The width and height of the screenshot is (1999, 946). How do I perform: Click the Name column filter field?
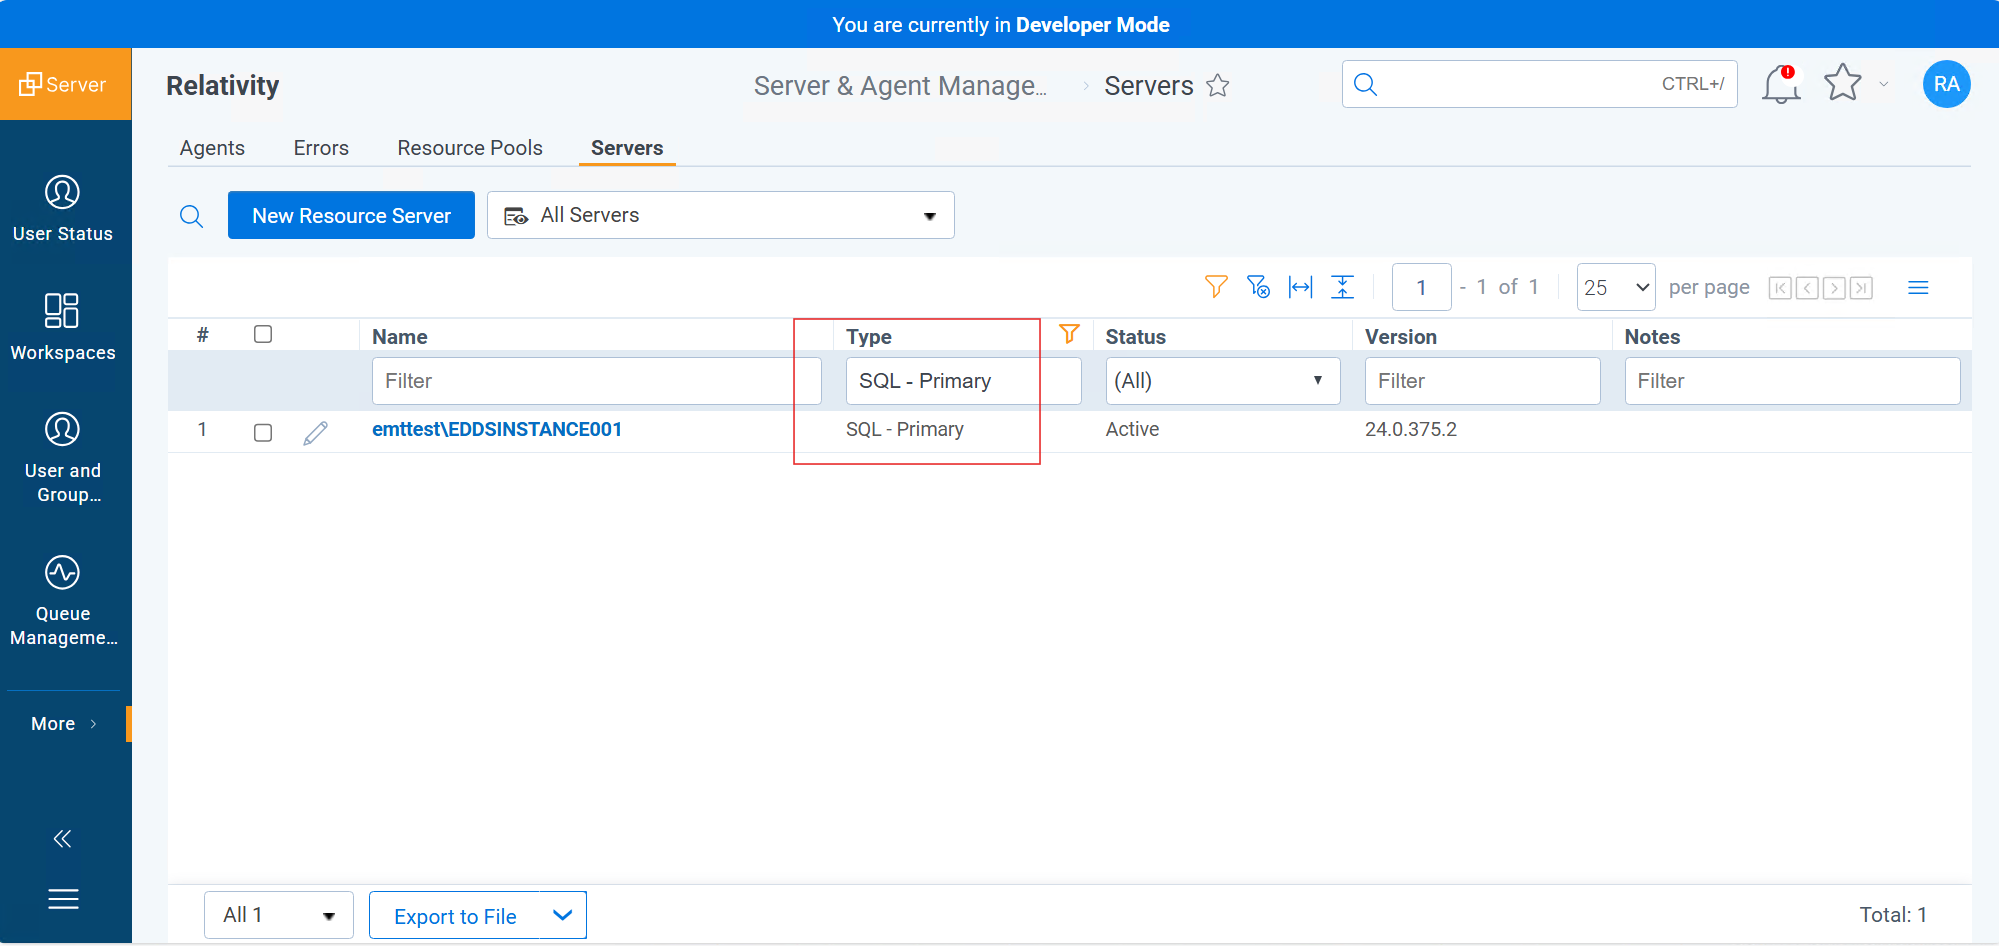click(595, 381)
